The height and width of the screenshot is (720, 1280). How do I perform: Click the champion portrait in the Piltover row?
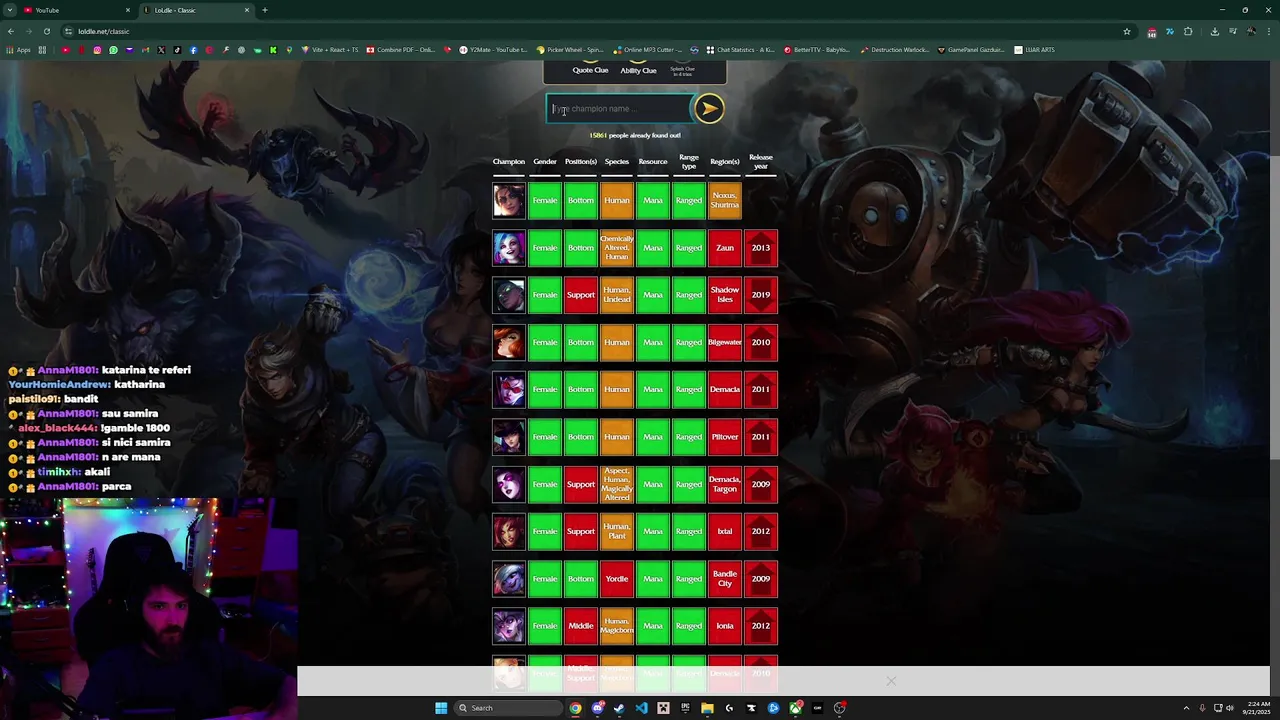click(508, 437)
